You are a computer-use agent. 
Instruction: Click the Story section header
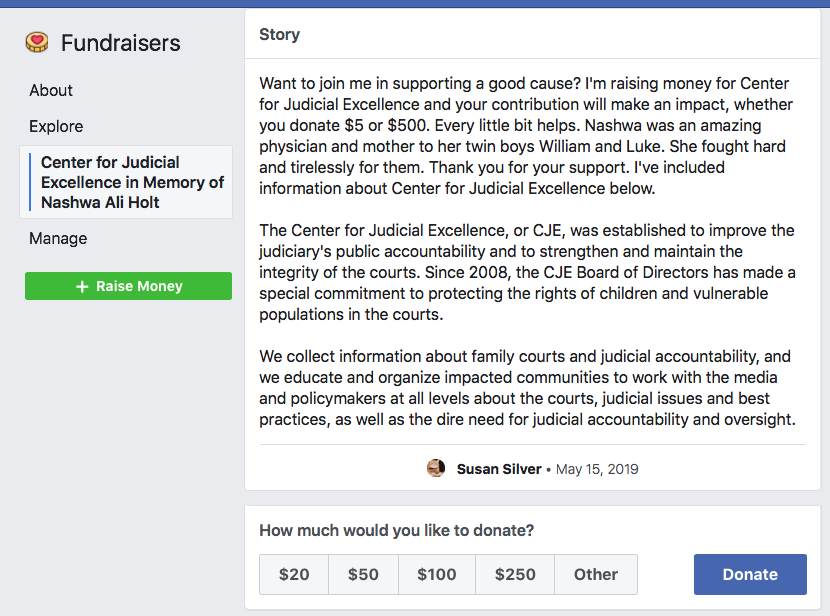coord(279,35)
